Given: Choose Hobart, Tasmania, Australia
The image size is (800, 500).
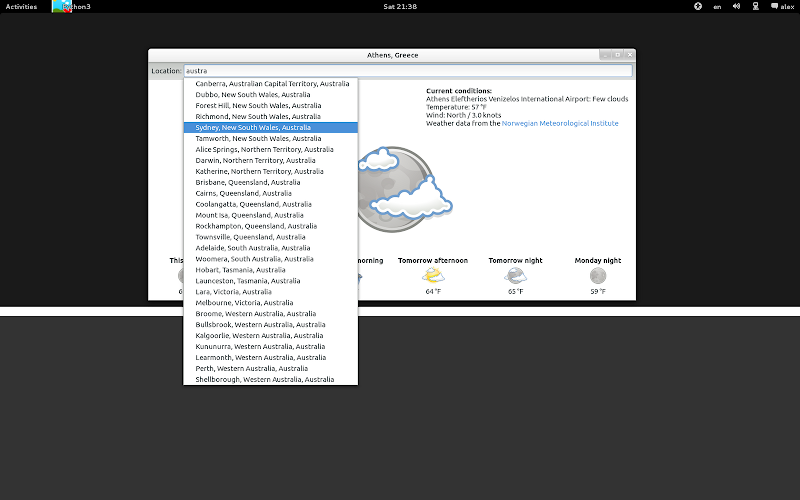Looking at the screenshot, I should 271,270.
